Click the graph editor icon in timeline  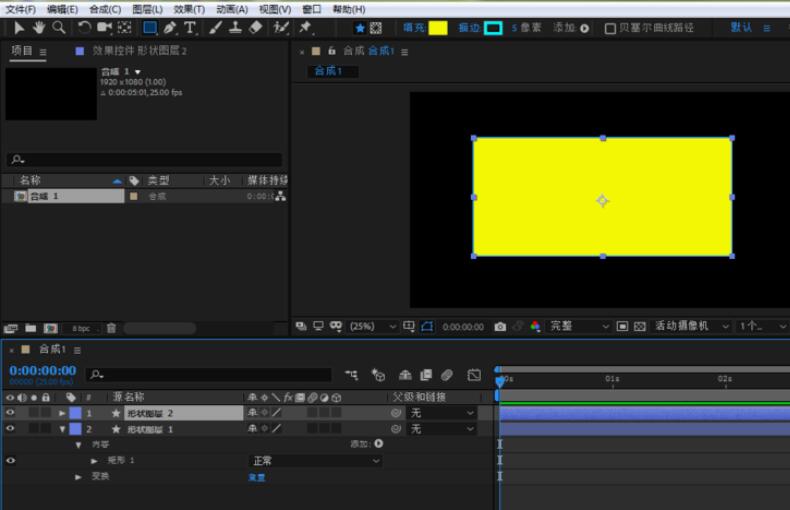pos(474,375)
